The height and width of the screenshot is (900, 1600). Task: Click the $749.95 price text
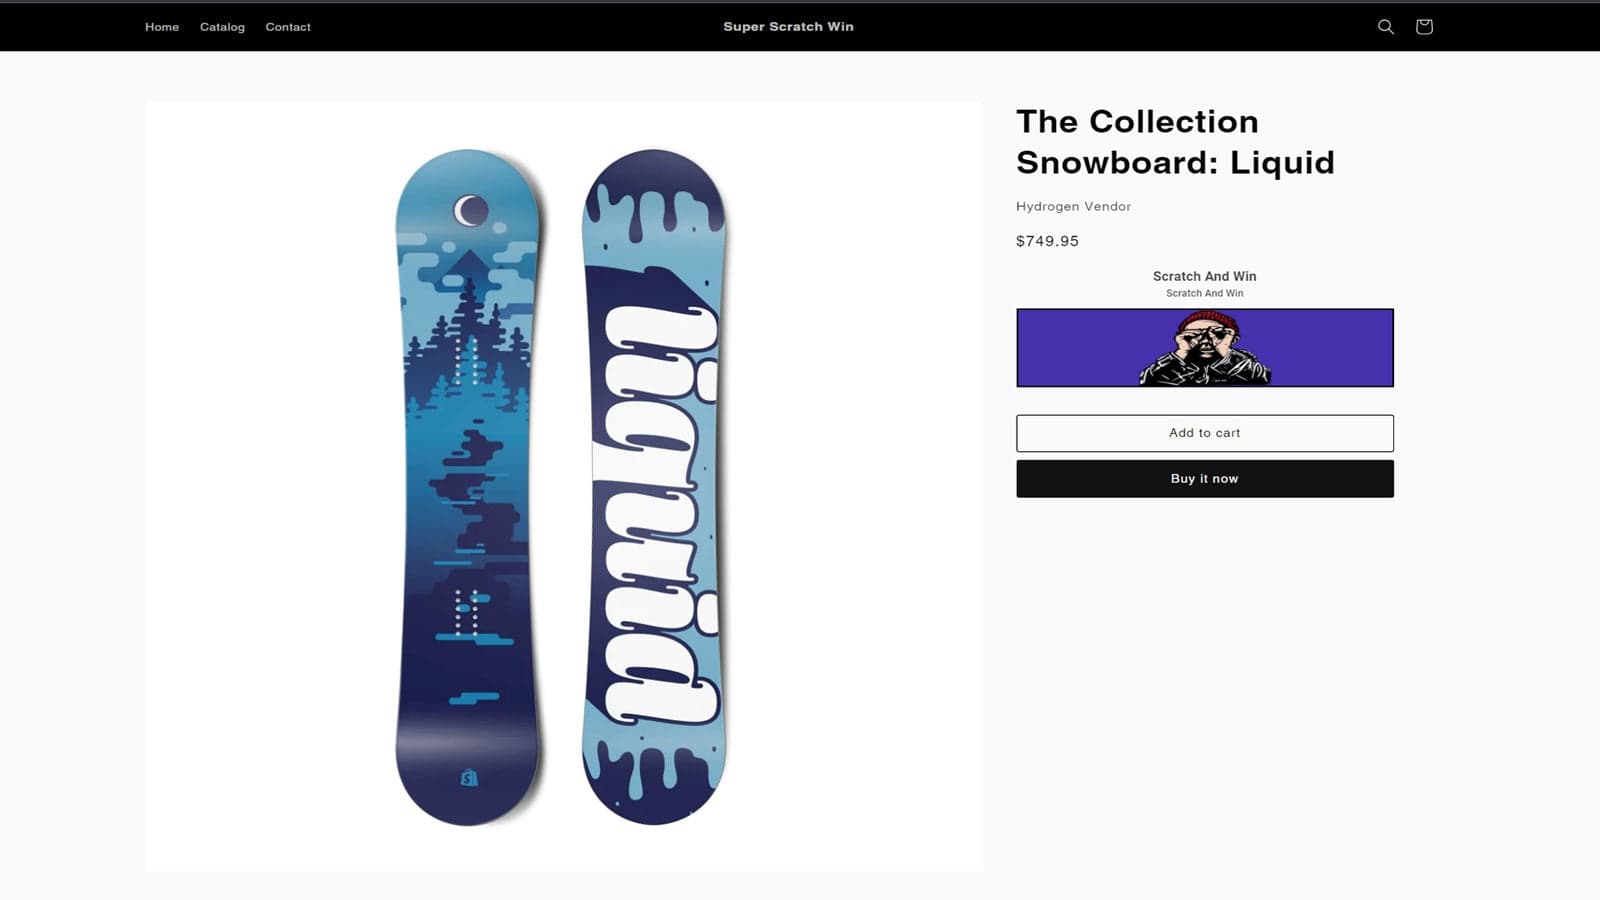pyautogui.click(x=1047, y=241)
